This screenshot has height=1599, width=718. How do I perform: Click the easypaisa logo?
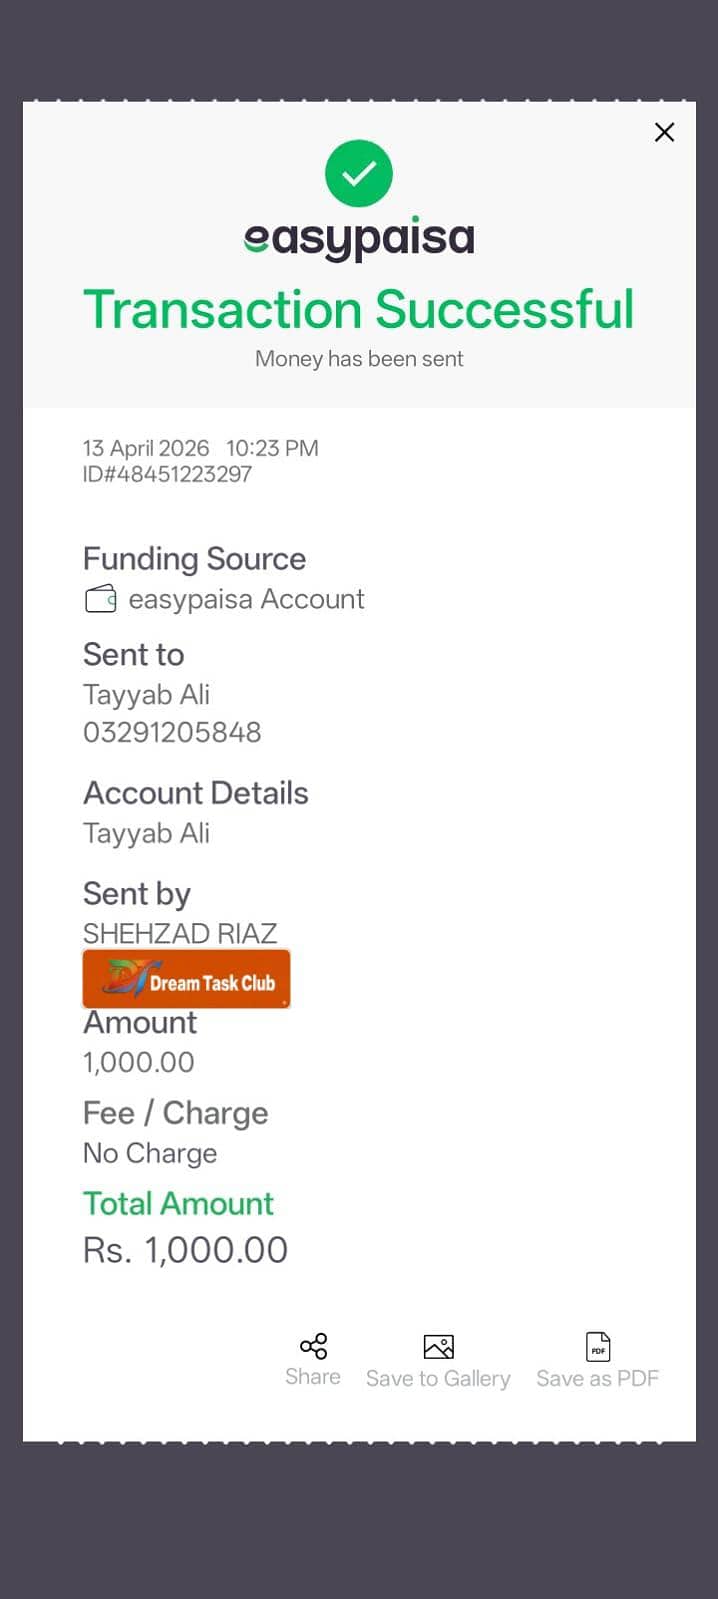(x=359, y=239)
